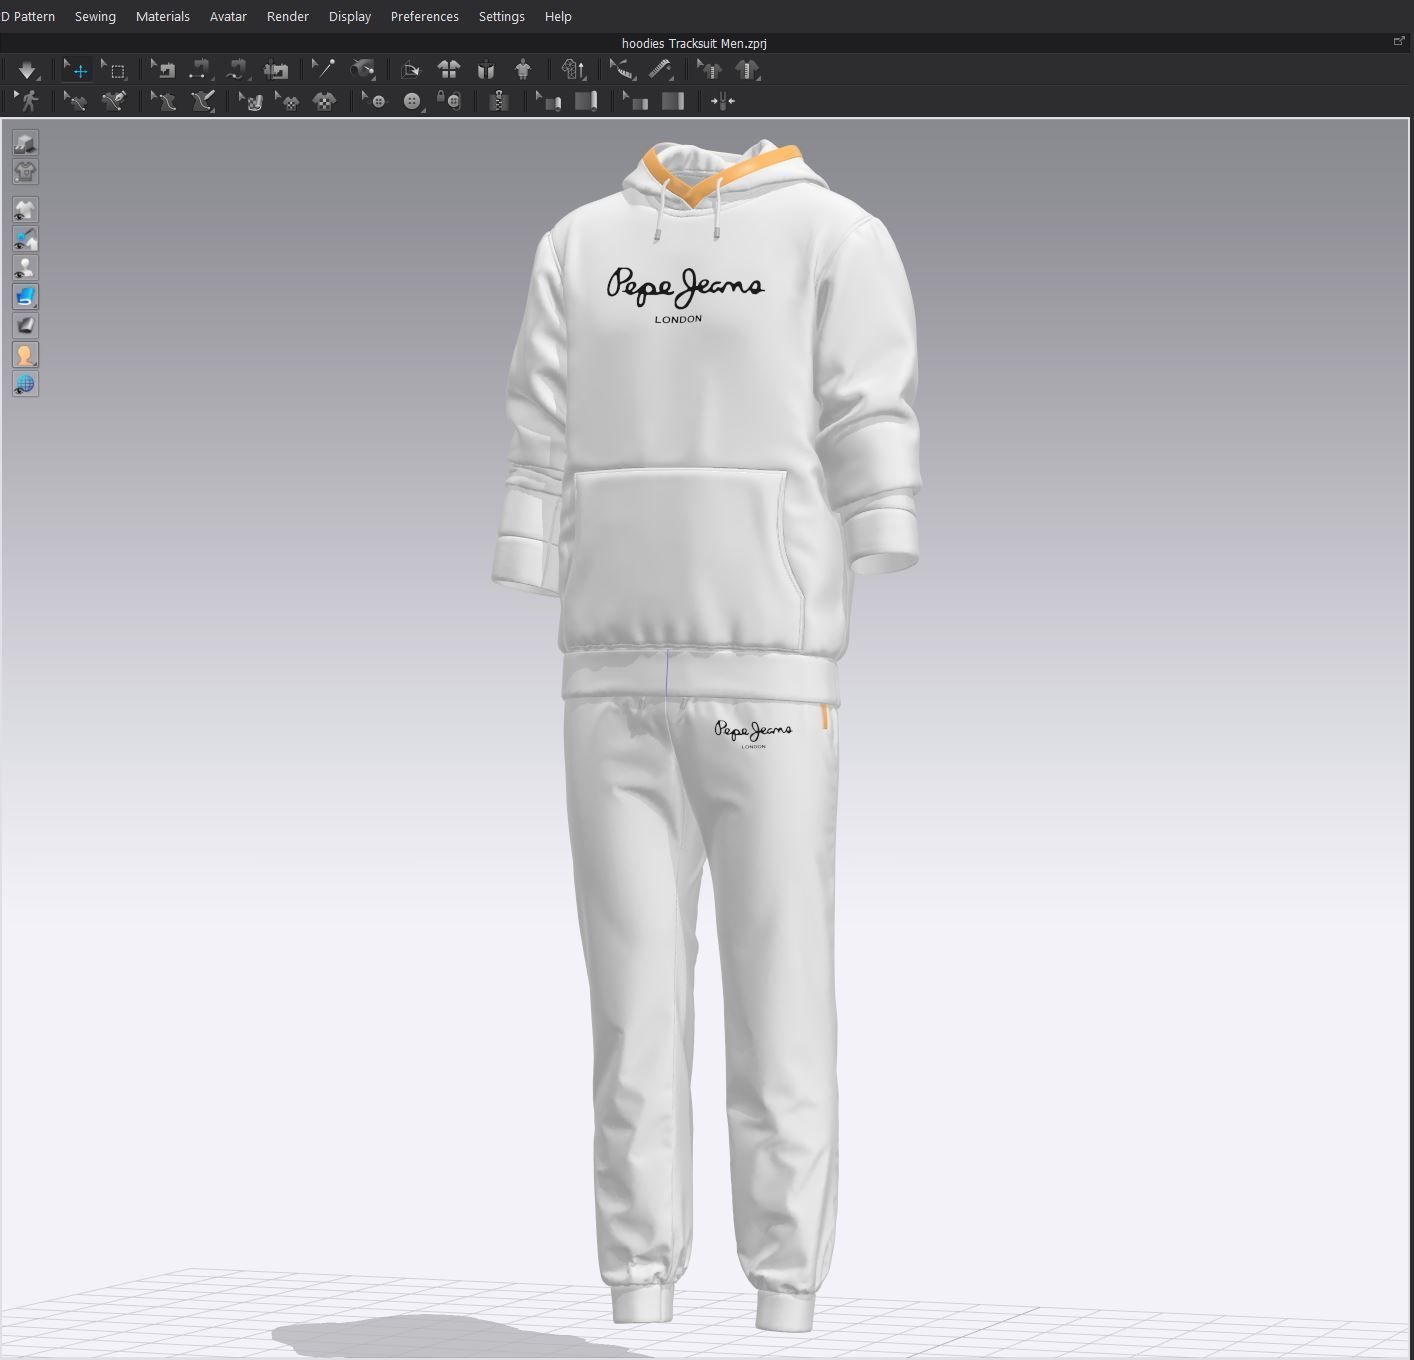Open the Segment Sewing tool options
1414x1360 pixels.
pyautogui.click(x=201, y=70)
